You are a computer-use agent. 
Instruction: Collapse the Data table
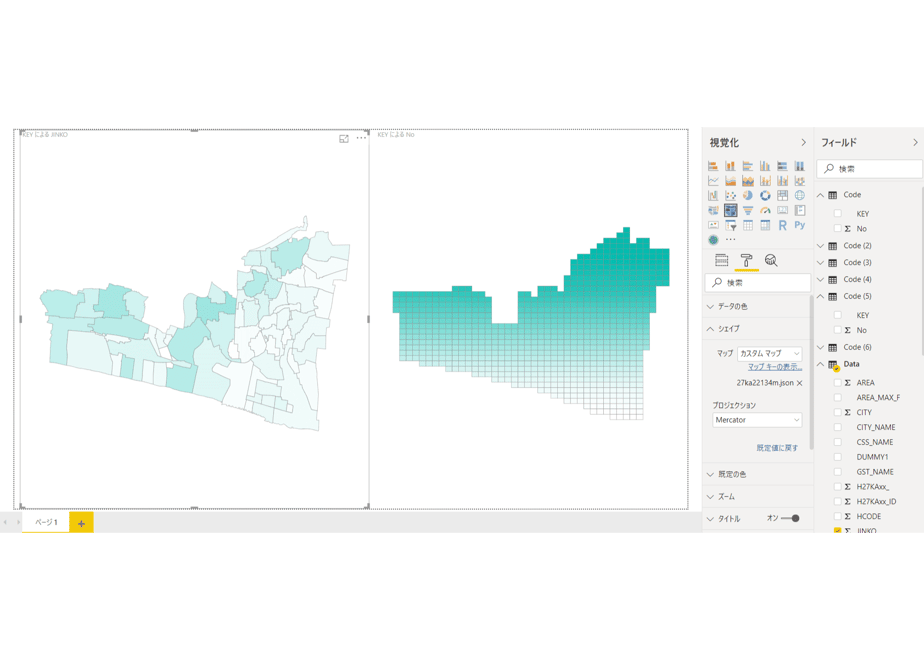coord(820,364)
